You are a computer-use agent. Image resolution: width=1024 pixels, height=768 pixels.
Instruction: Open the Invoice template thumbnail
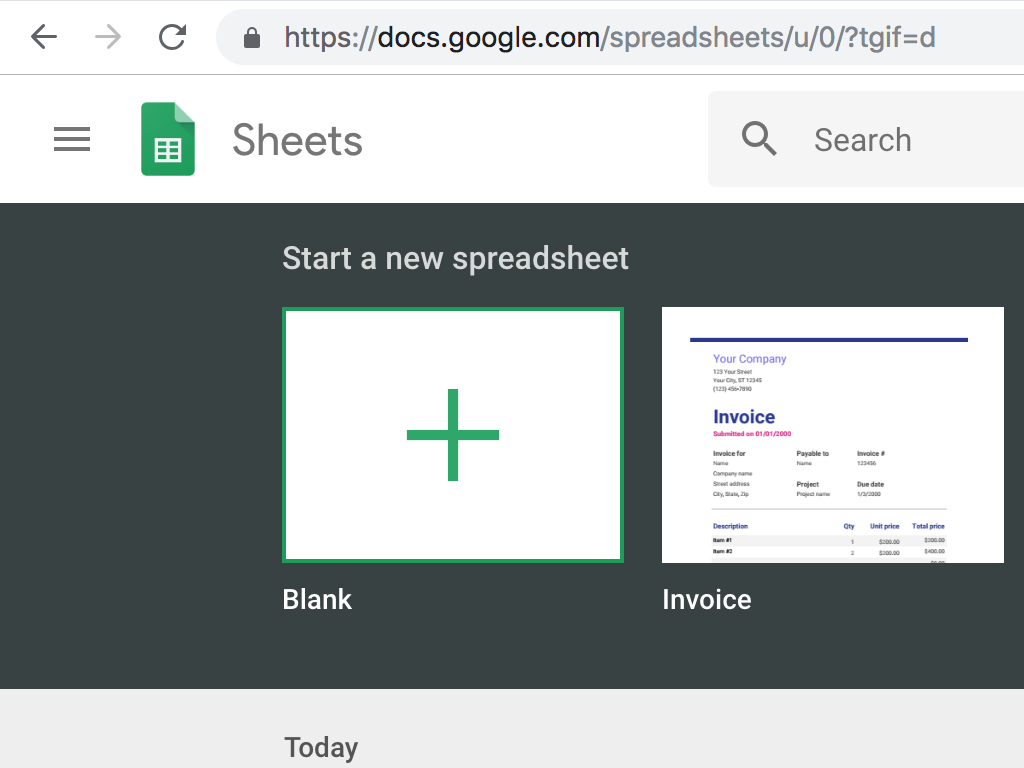(x=833, y=435)
